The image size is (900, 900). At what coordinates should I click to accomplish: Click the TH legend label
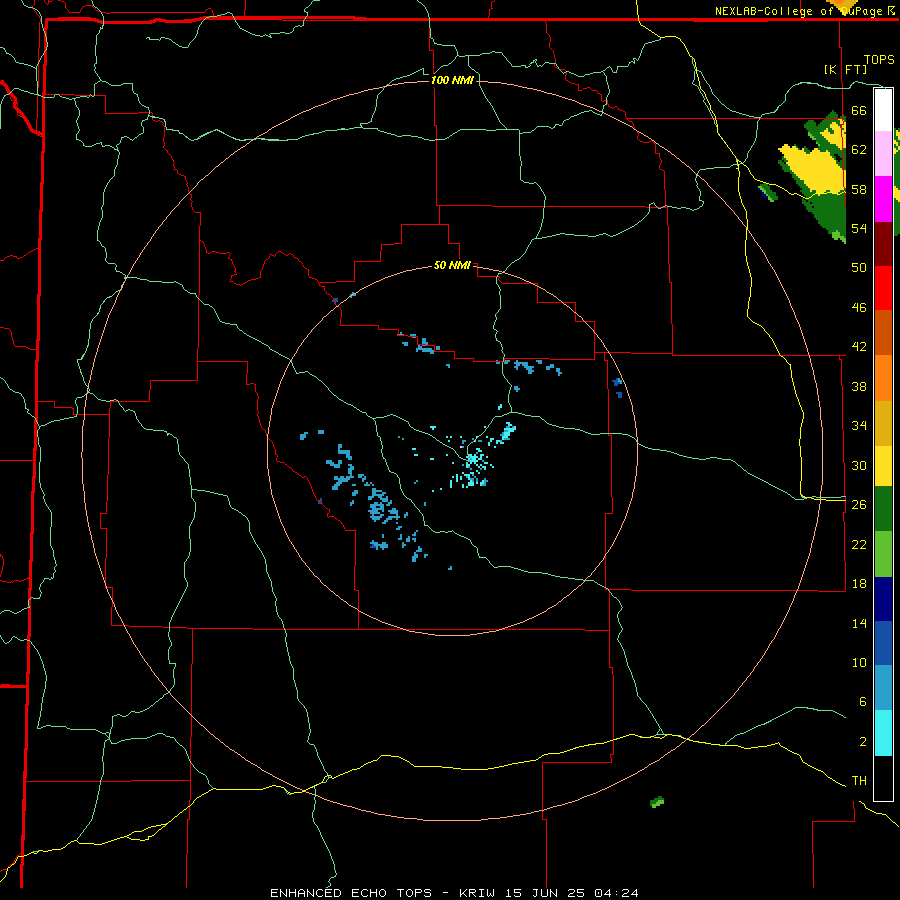tap(859, 781)
